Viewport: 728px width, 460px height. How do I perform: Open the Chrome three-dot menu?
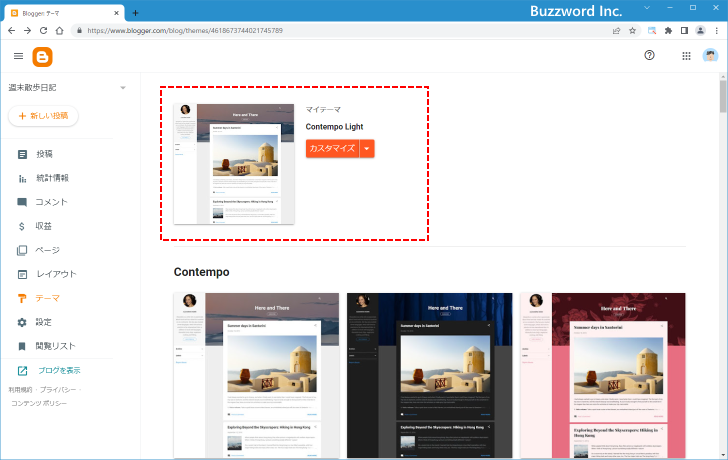717,31
